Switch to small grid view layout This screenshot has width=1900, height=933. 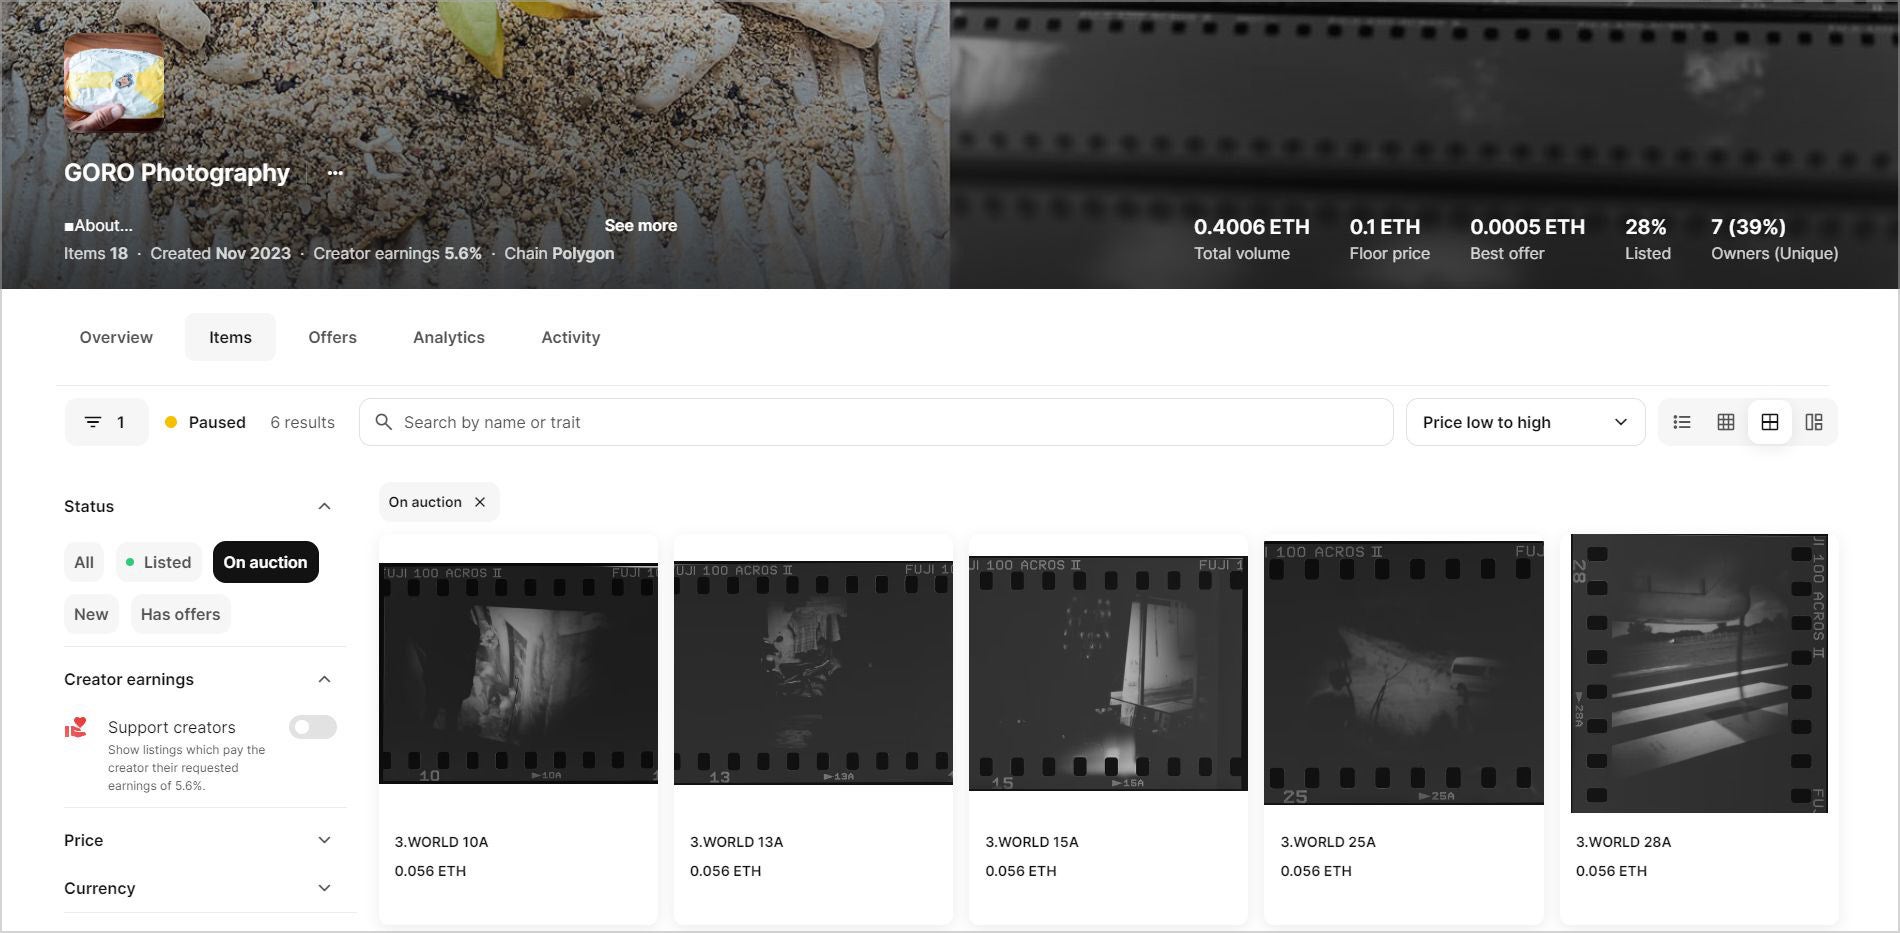click(1726, 422)
